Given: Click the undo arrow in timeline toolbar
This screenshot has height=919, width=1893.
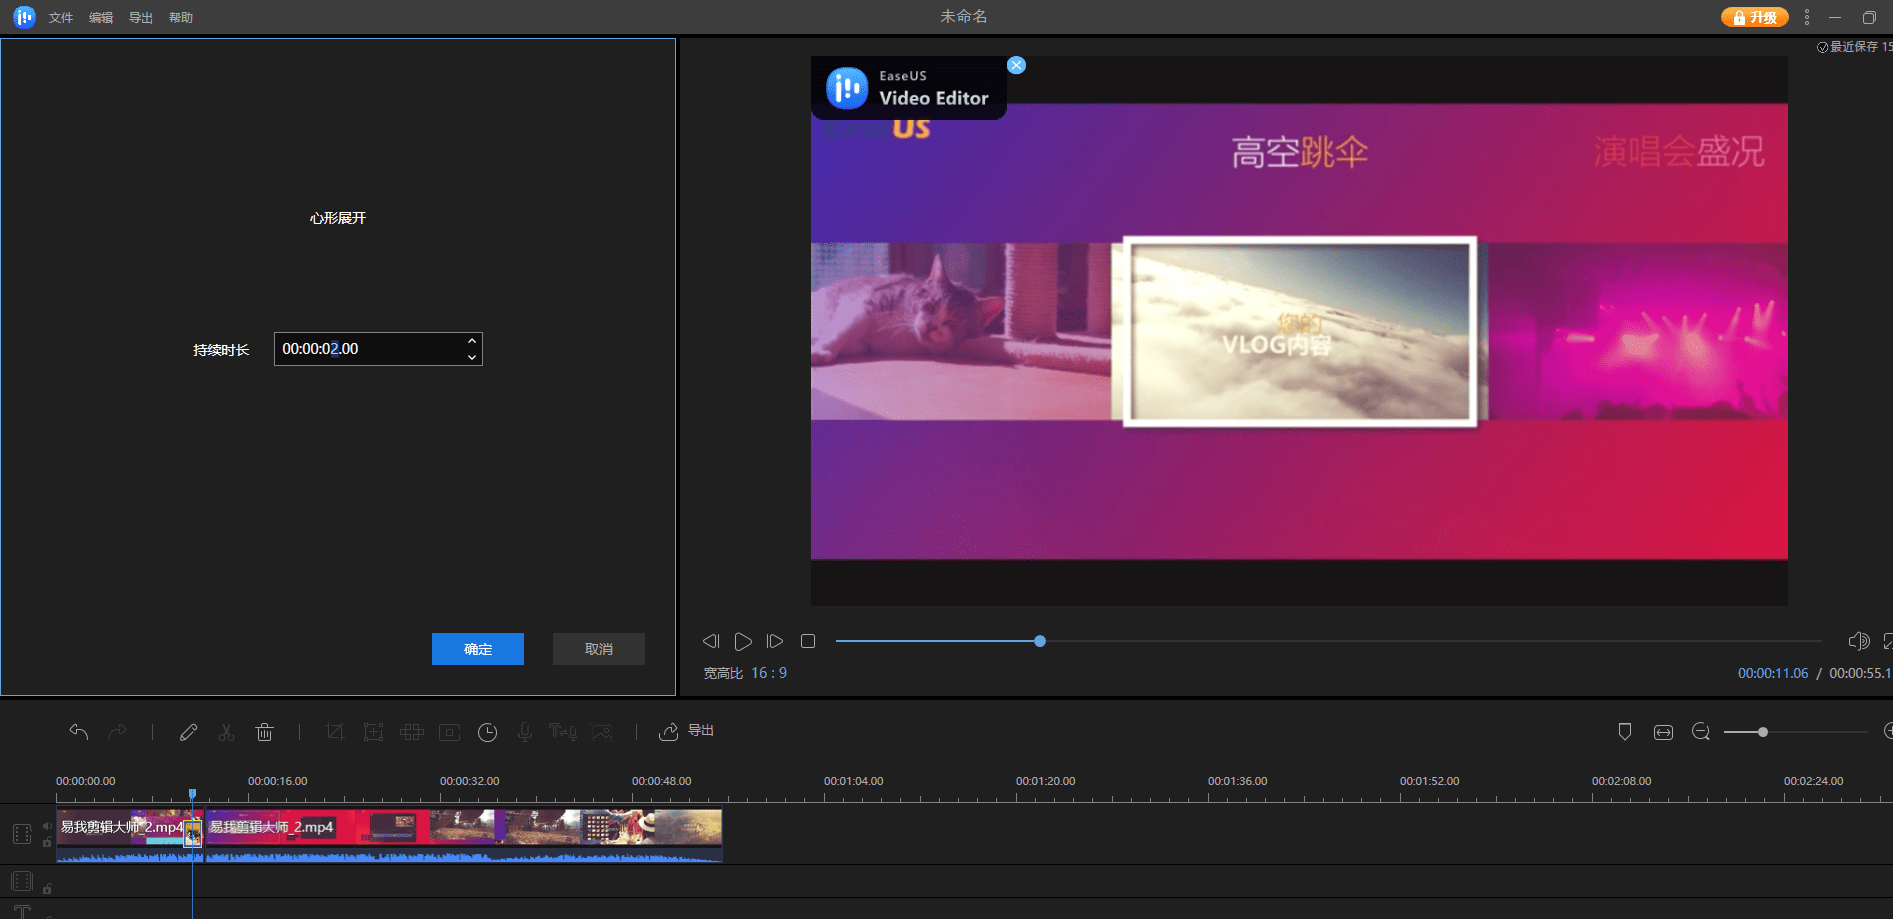Looking at the screenshot, I should [79, 732].
